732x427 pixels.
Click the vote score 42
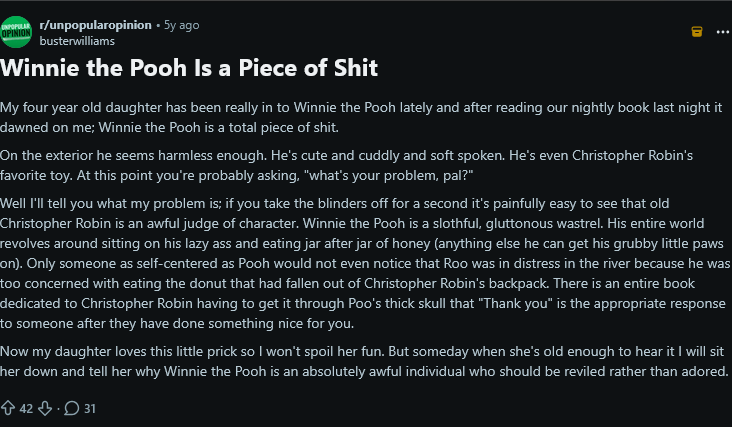26,407
